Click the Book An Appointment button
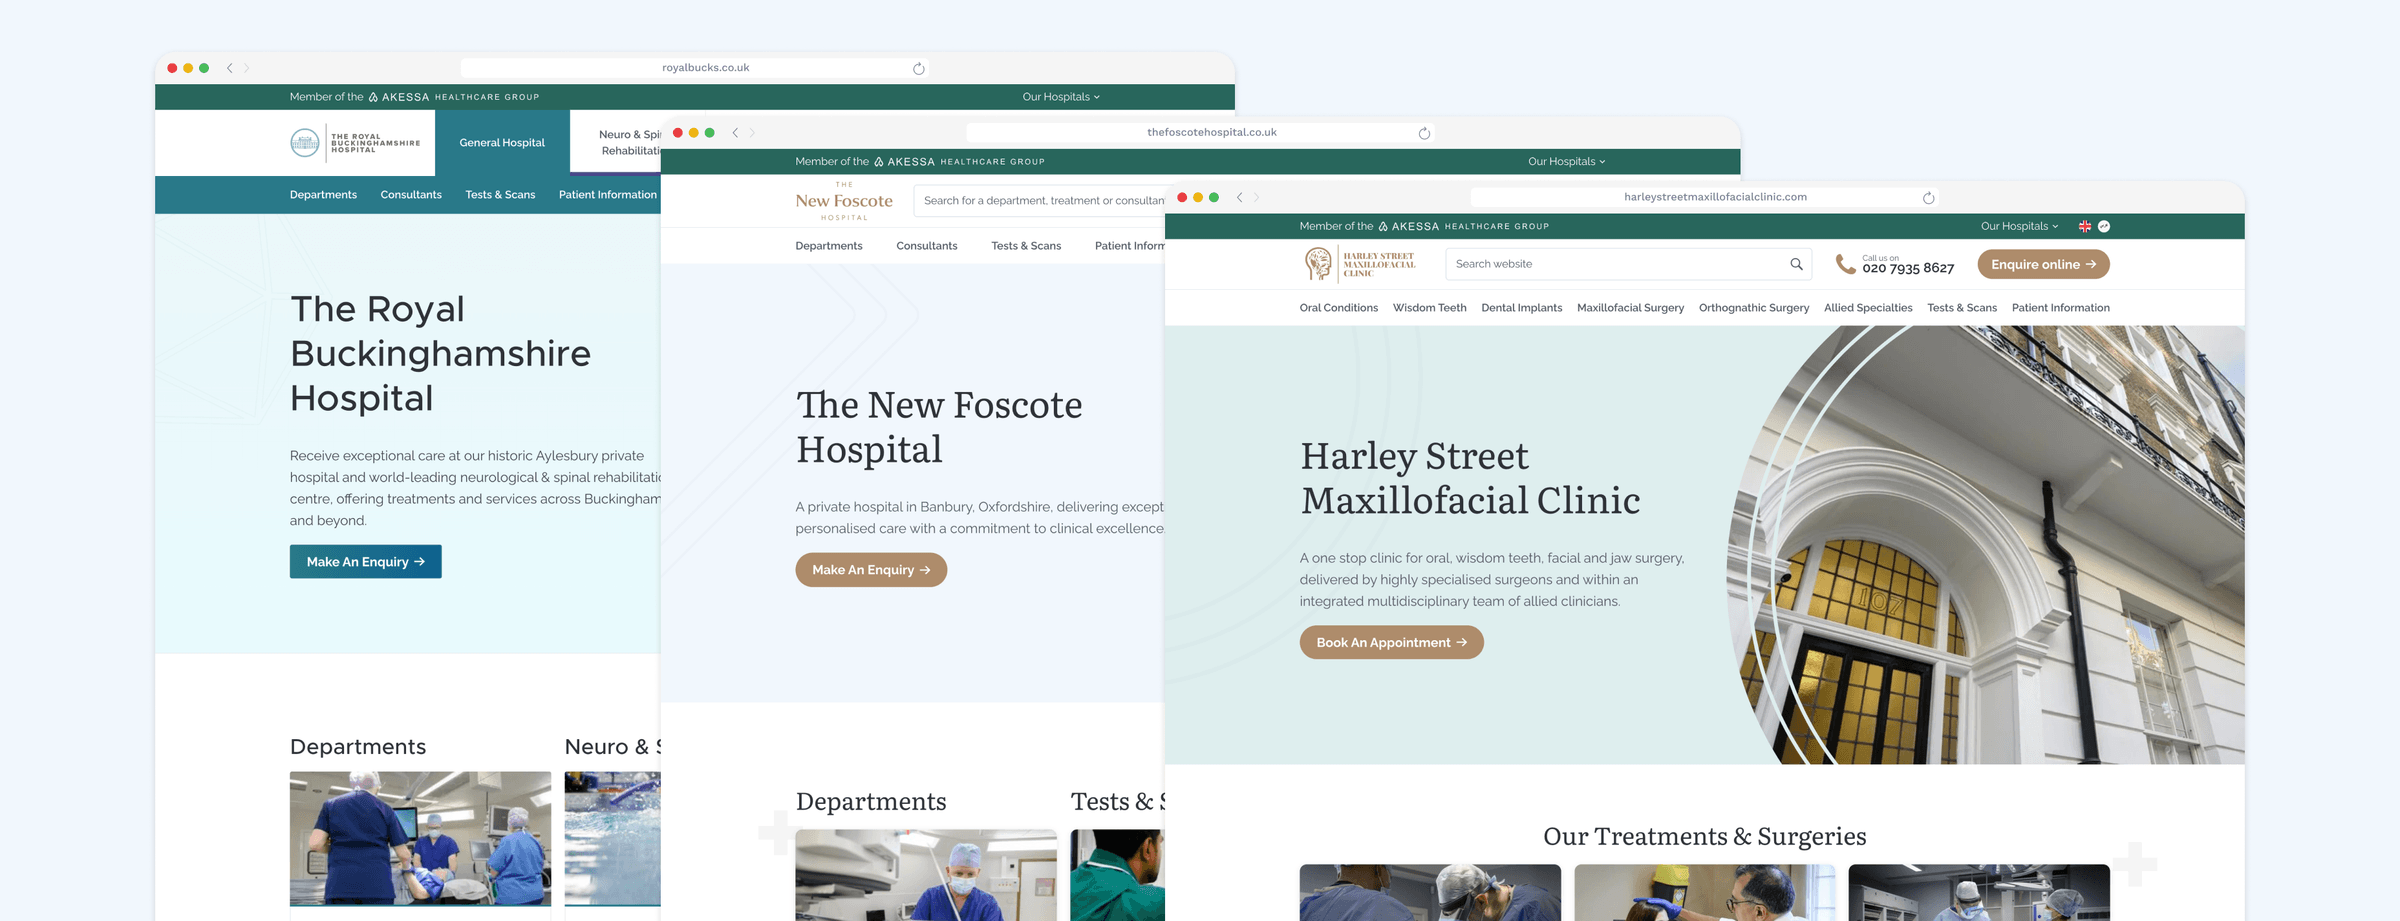 [x=1391, y=642]
